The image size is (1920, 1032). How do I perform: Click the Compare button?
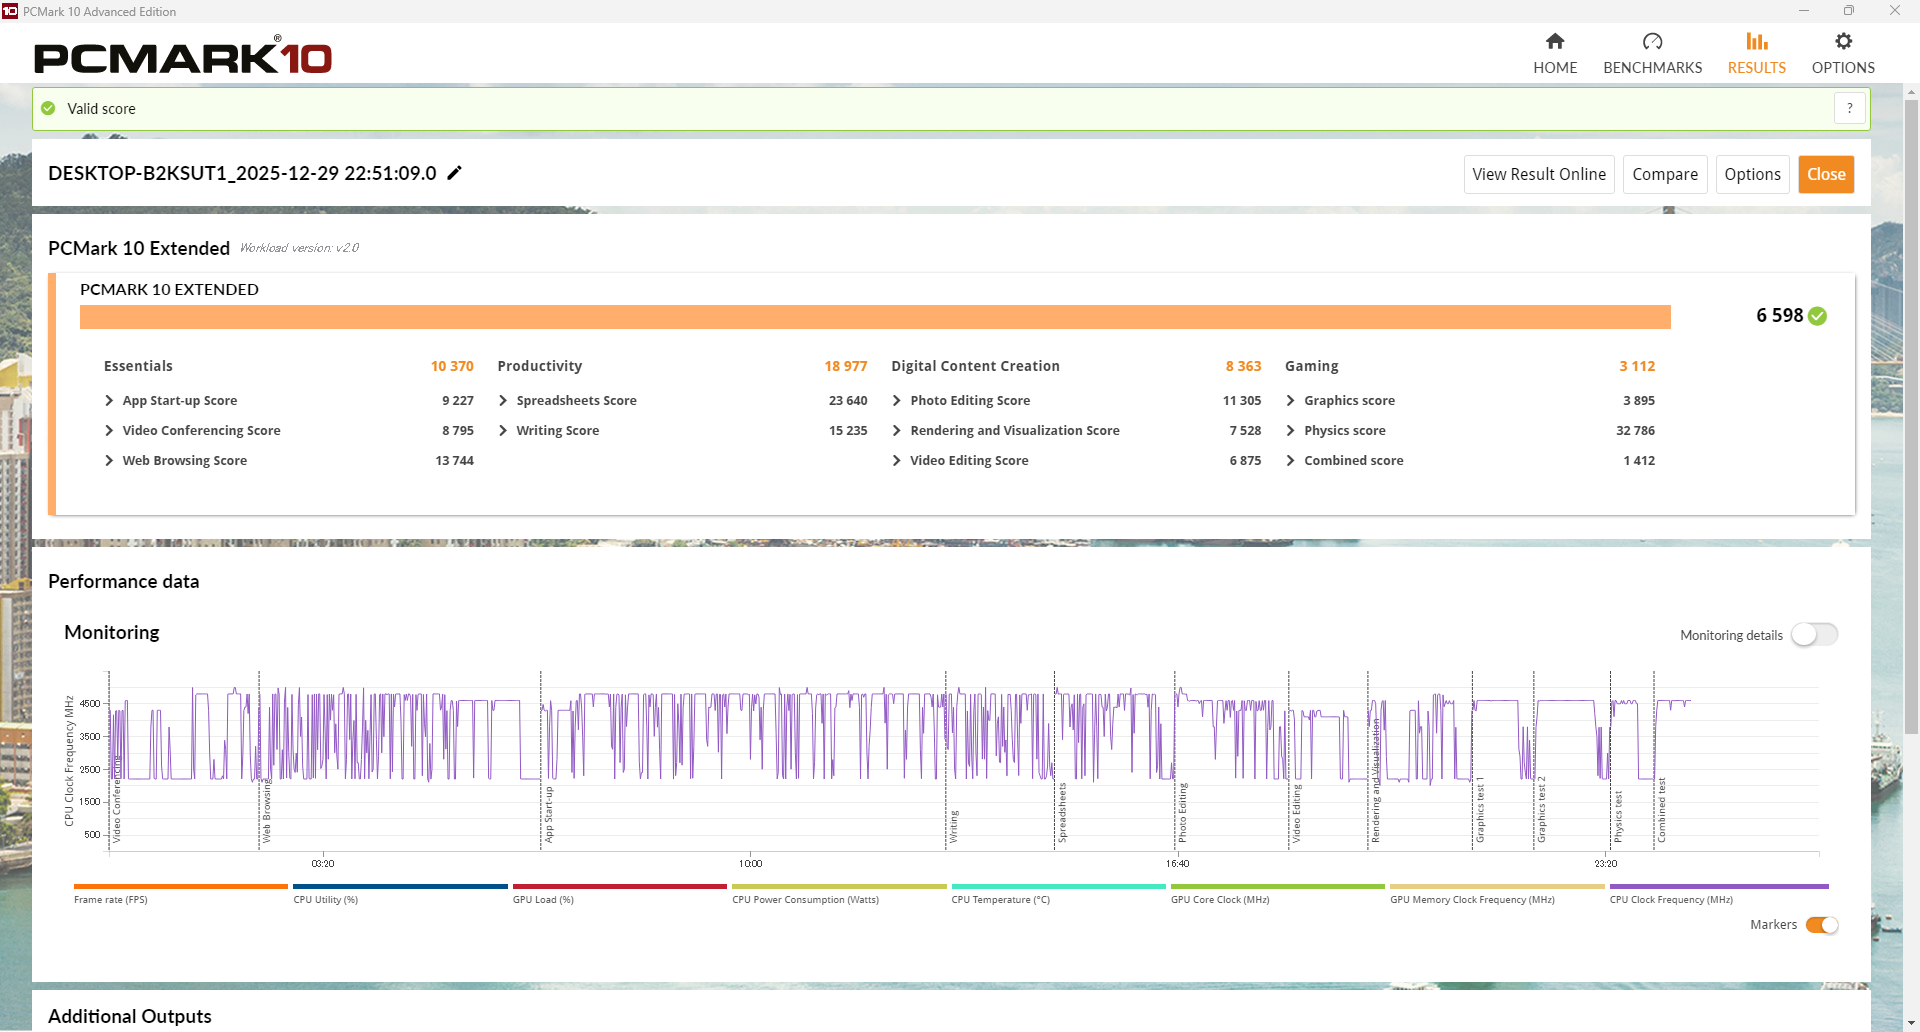[1664, 174]
